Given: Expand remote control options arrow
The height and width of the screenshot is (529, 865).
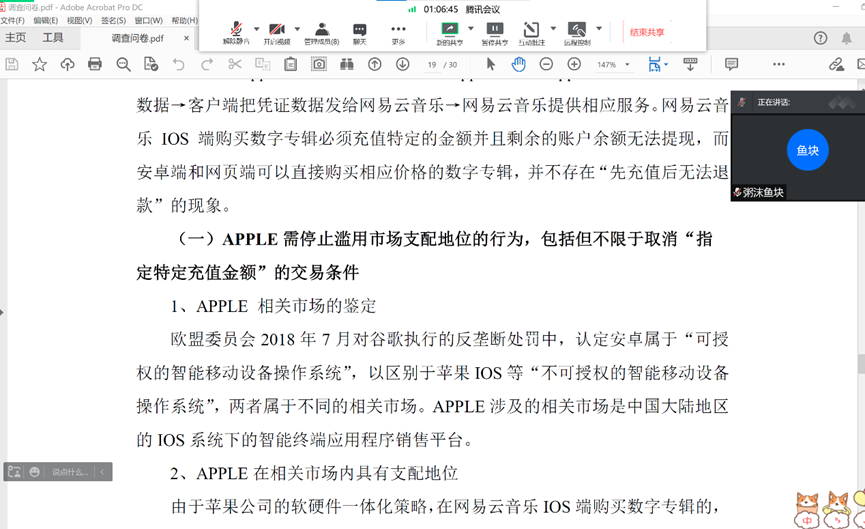Looking at the screenshot, I should click(599, 29).
